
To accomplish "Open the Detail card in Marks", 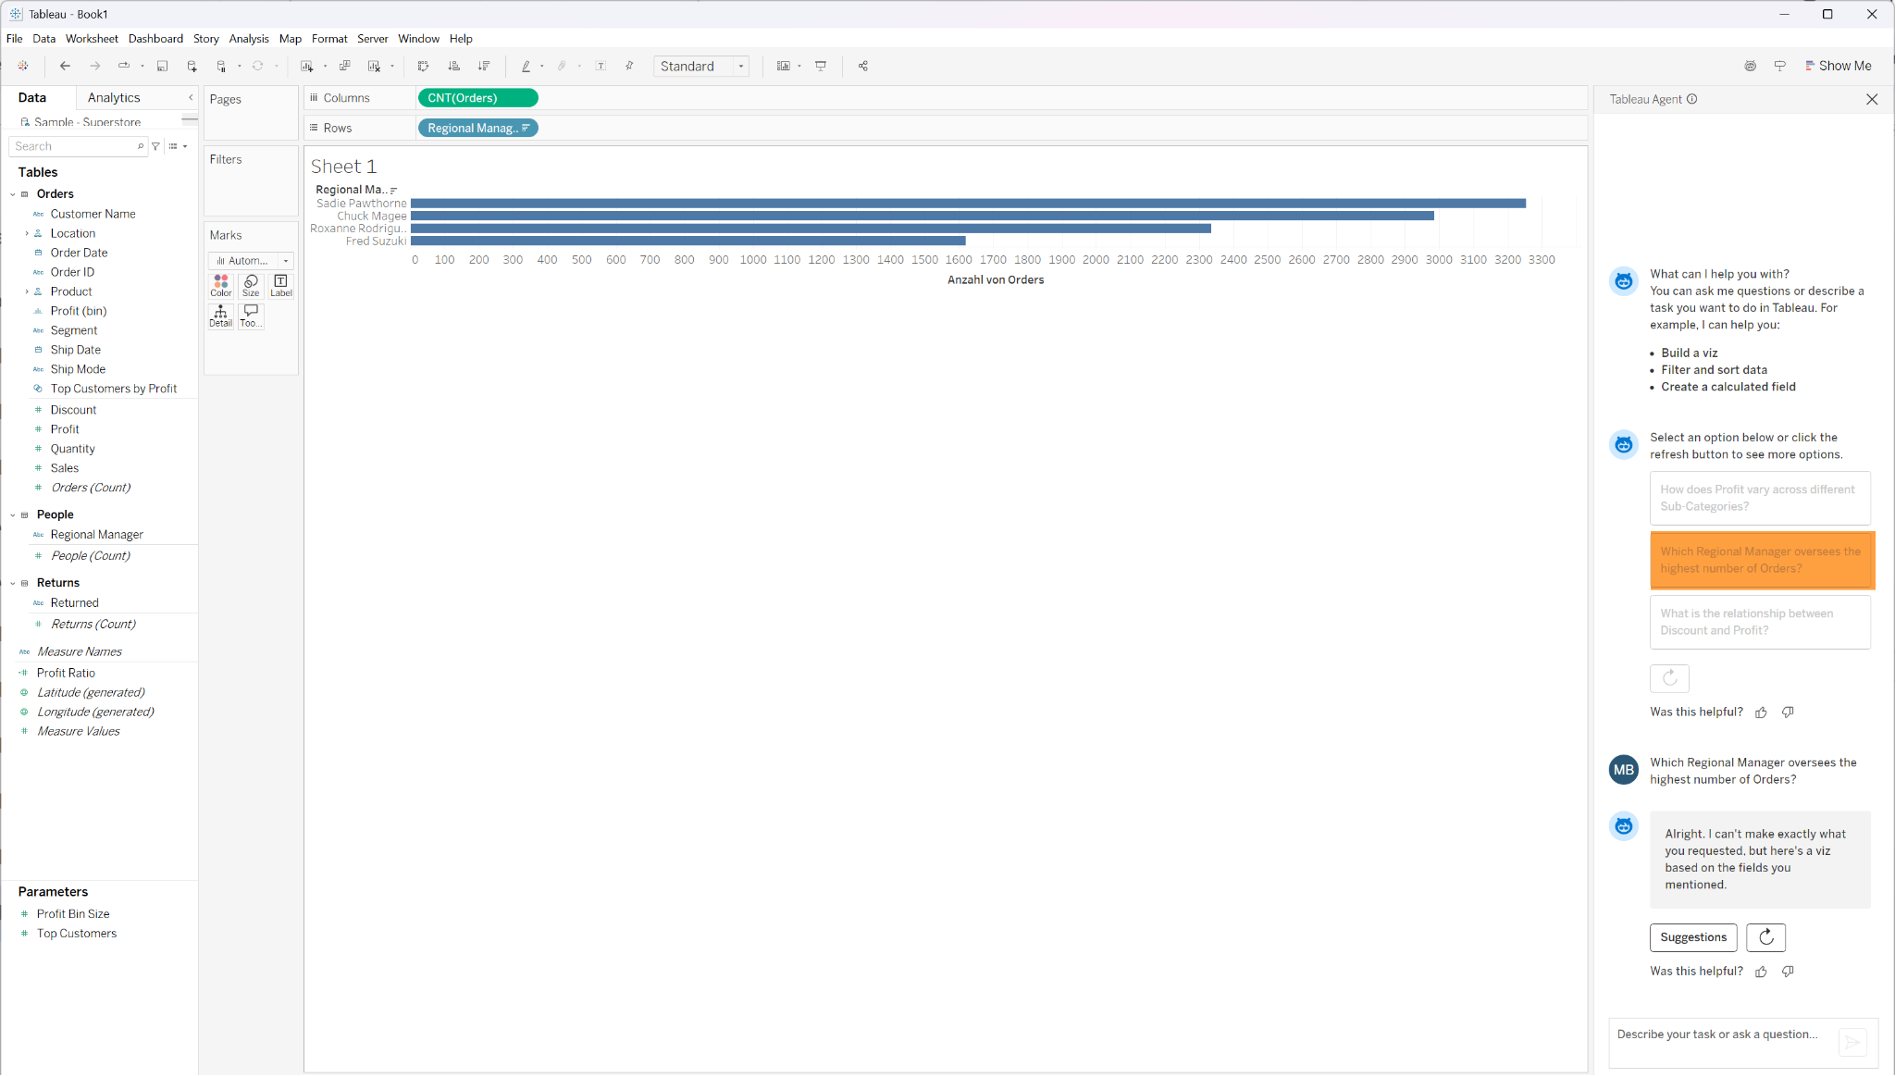I will click(x=221, y=316).
